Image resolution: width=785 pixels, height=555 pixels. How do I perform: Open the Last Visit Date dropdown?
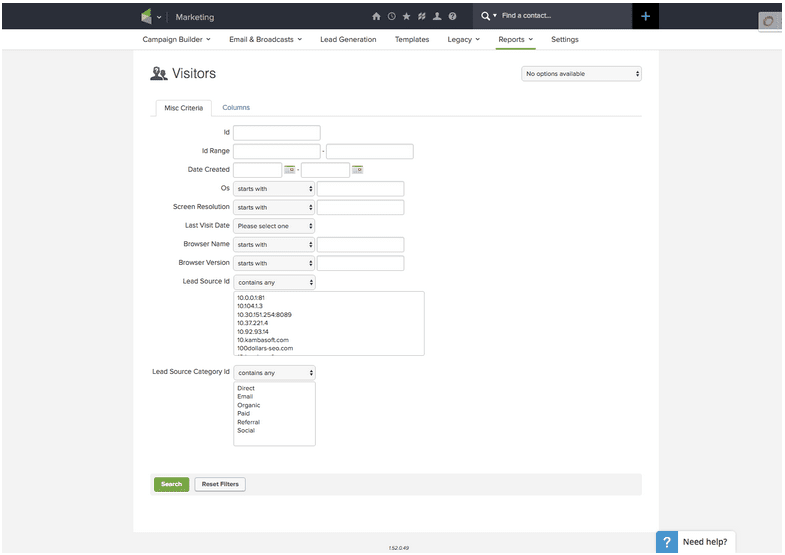[275, 226]
